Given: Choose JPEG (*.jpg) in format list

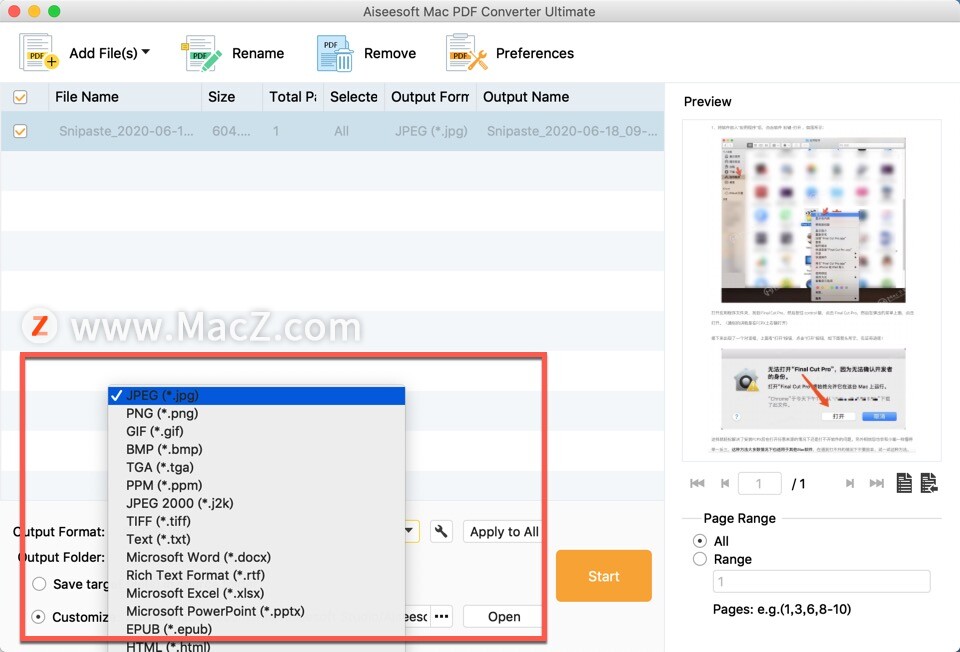Looking at the screenshot, I should pos(257,395).
